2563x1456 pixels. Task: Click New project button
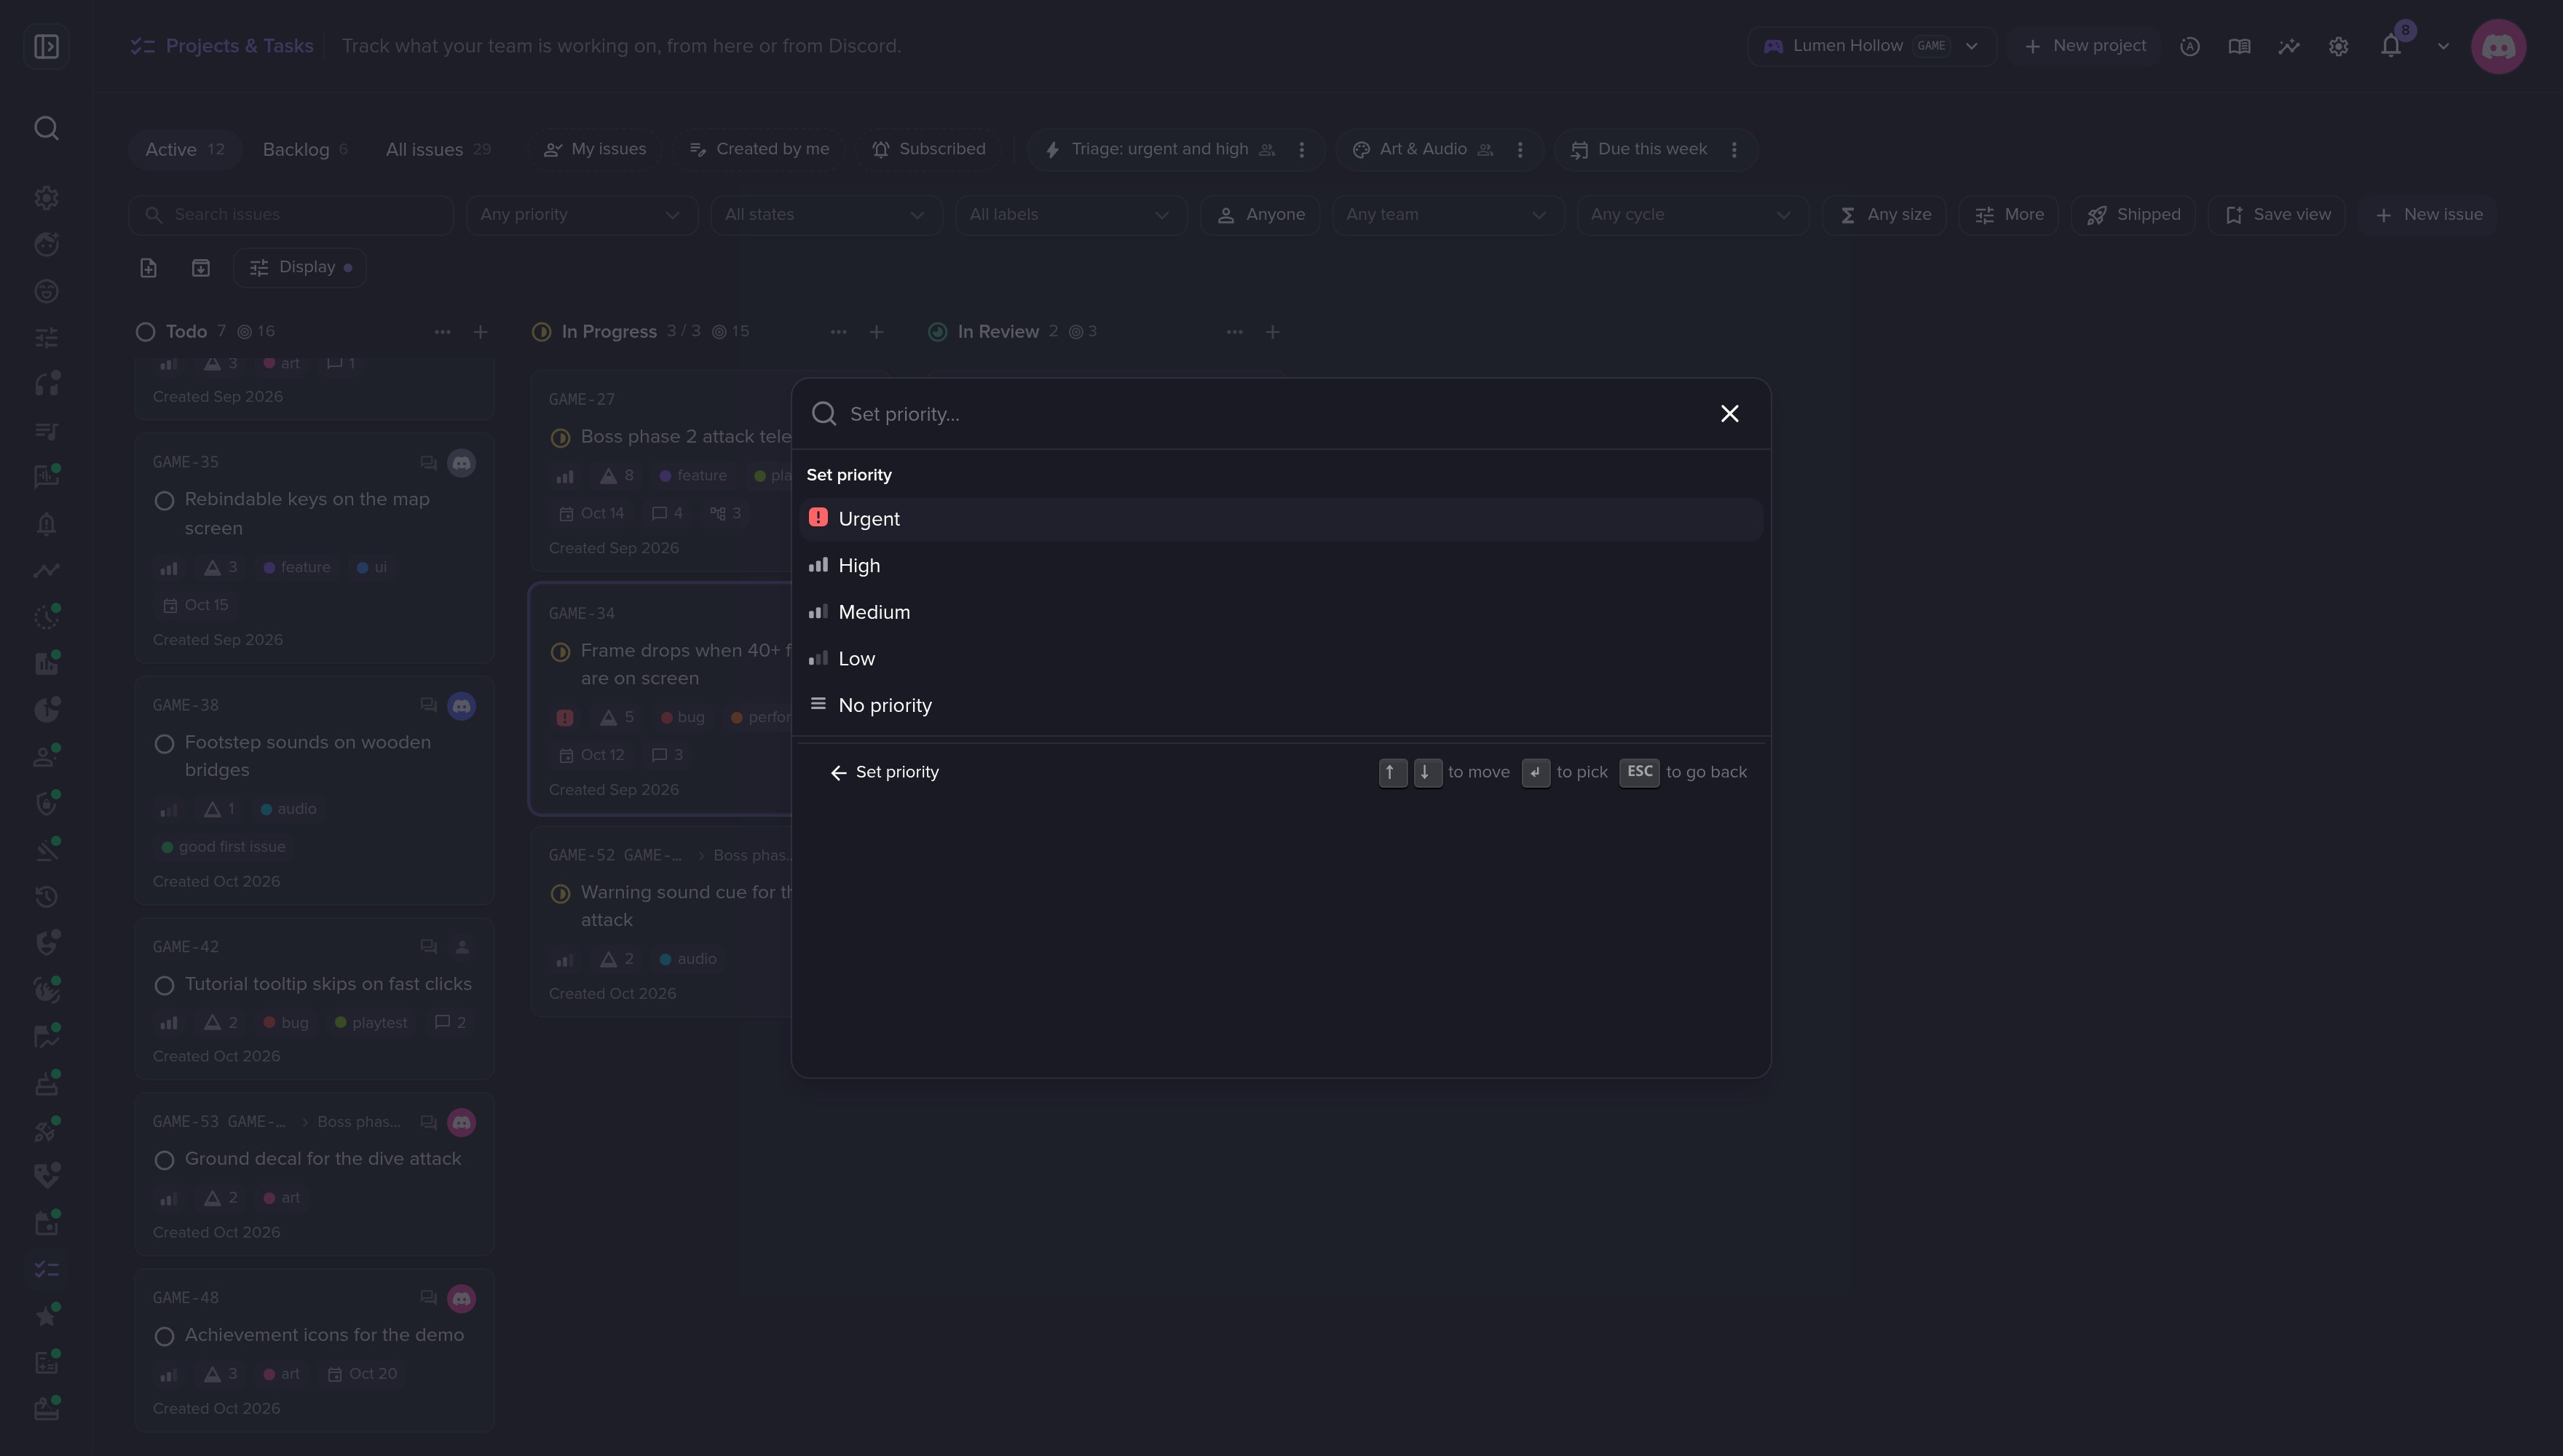2085,46
